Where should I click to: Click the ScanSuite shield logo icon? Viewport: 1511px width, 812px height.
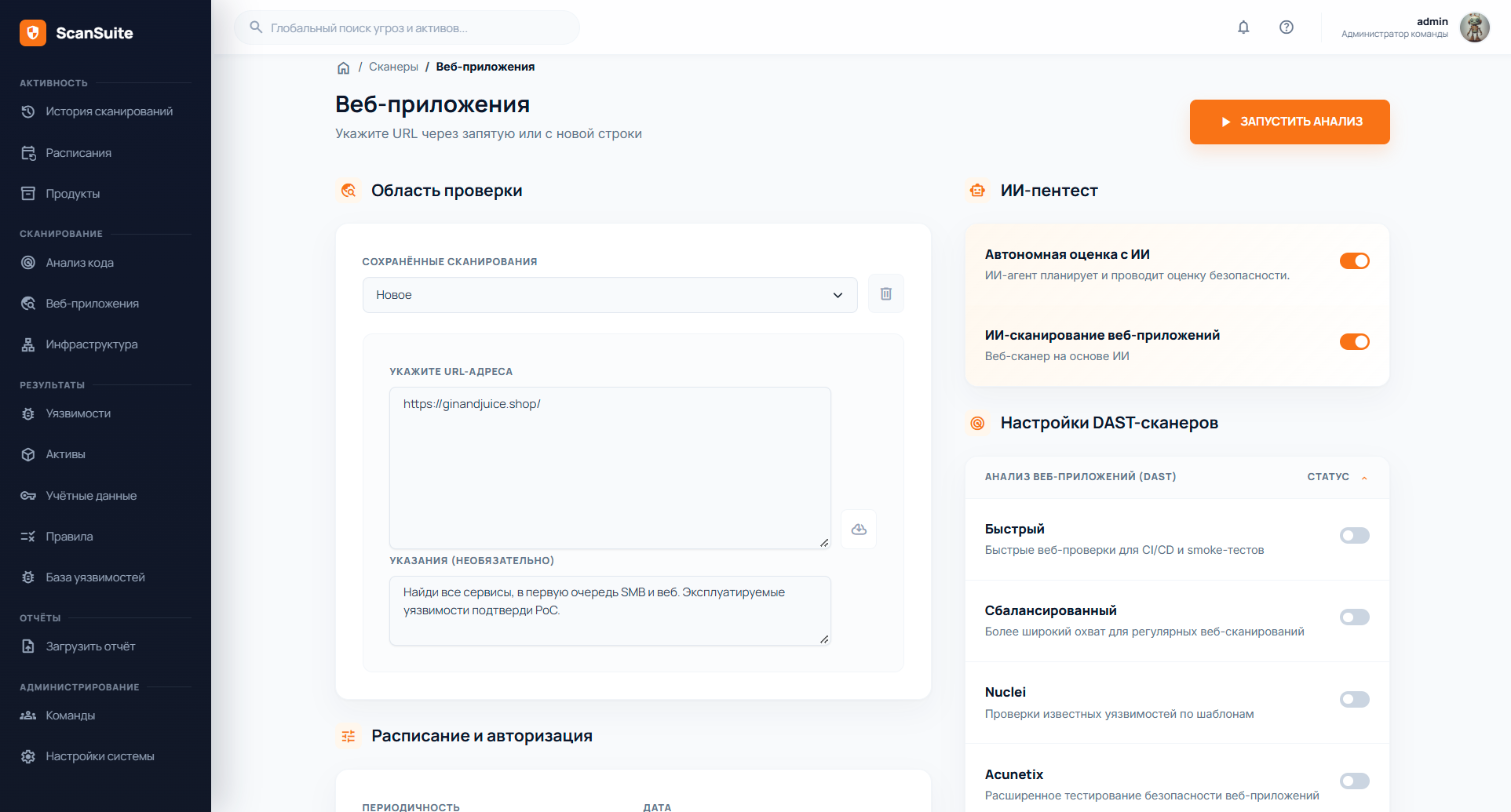pos(33,33)
